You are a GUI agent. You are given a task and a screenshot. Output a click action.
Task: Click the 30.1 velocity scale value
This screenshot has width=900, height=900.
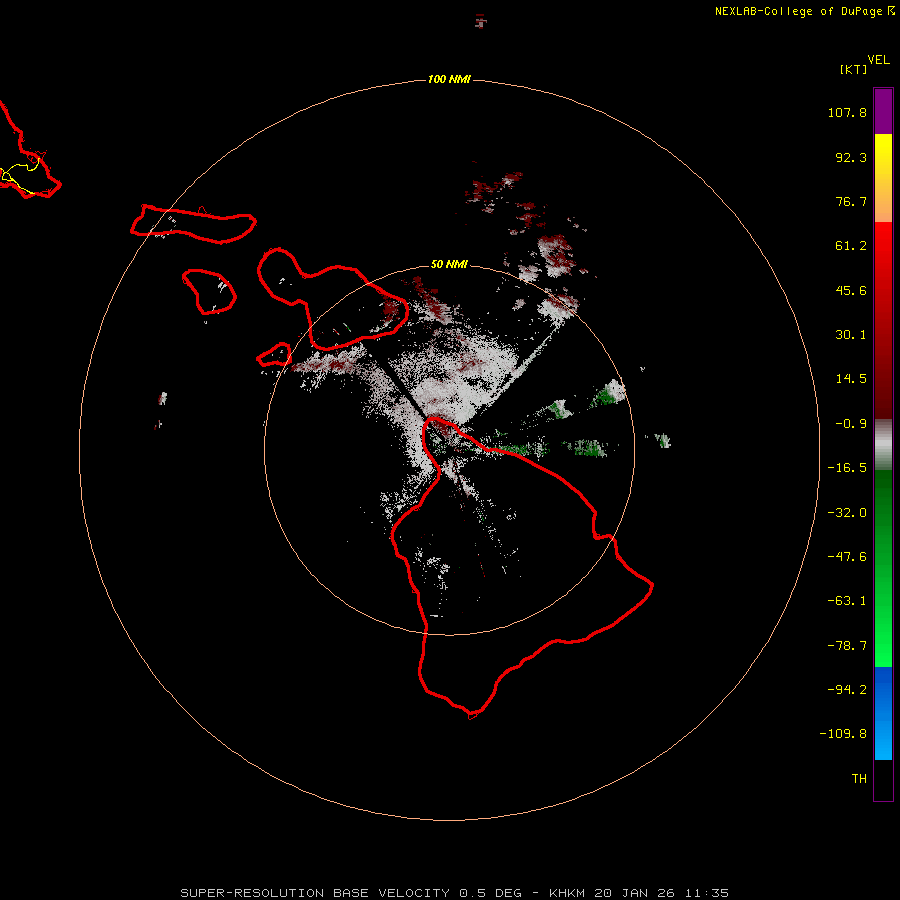coord(851,335)
